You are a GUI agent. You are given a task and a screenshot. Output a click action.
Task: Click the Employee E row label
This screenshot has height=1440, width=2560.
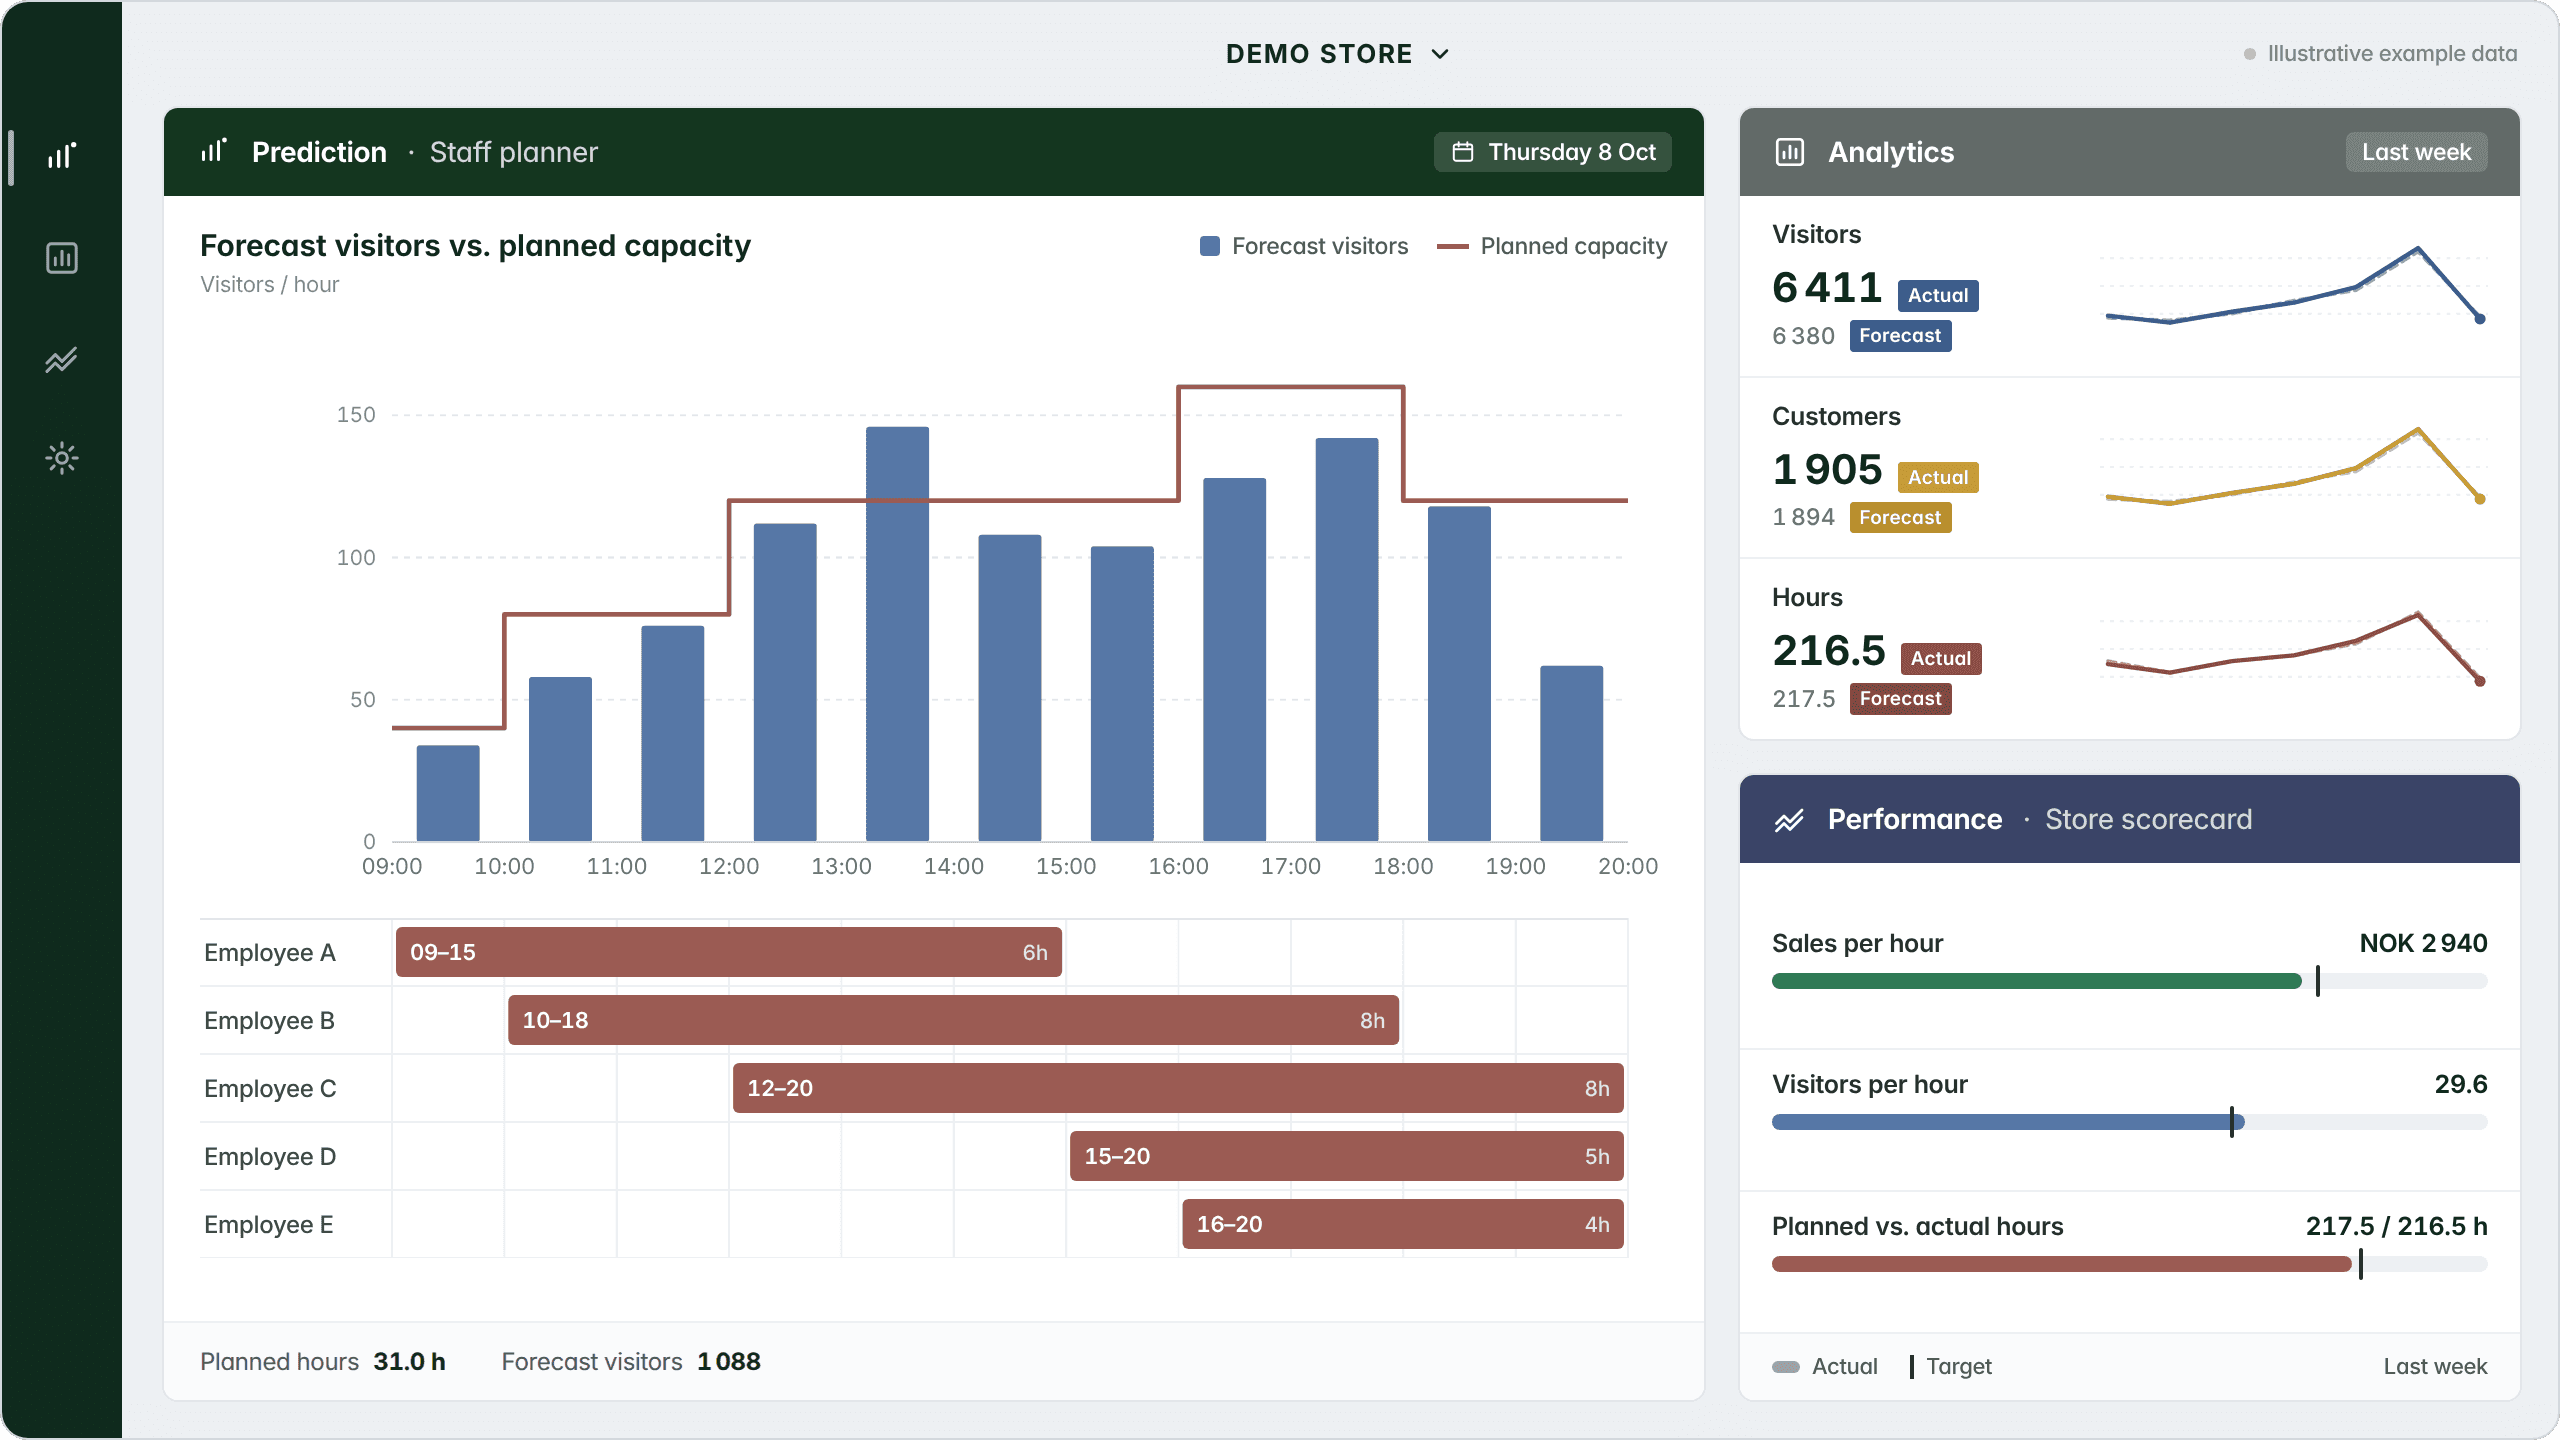269,1224
